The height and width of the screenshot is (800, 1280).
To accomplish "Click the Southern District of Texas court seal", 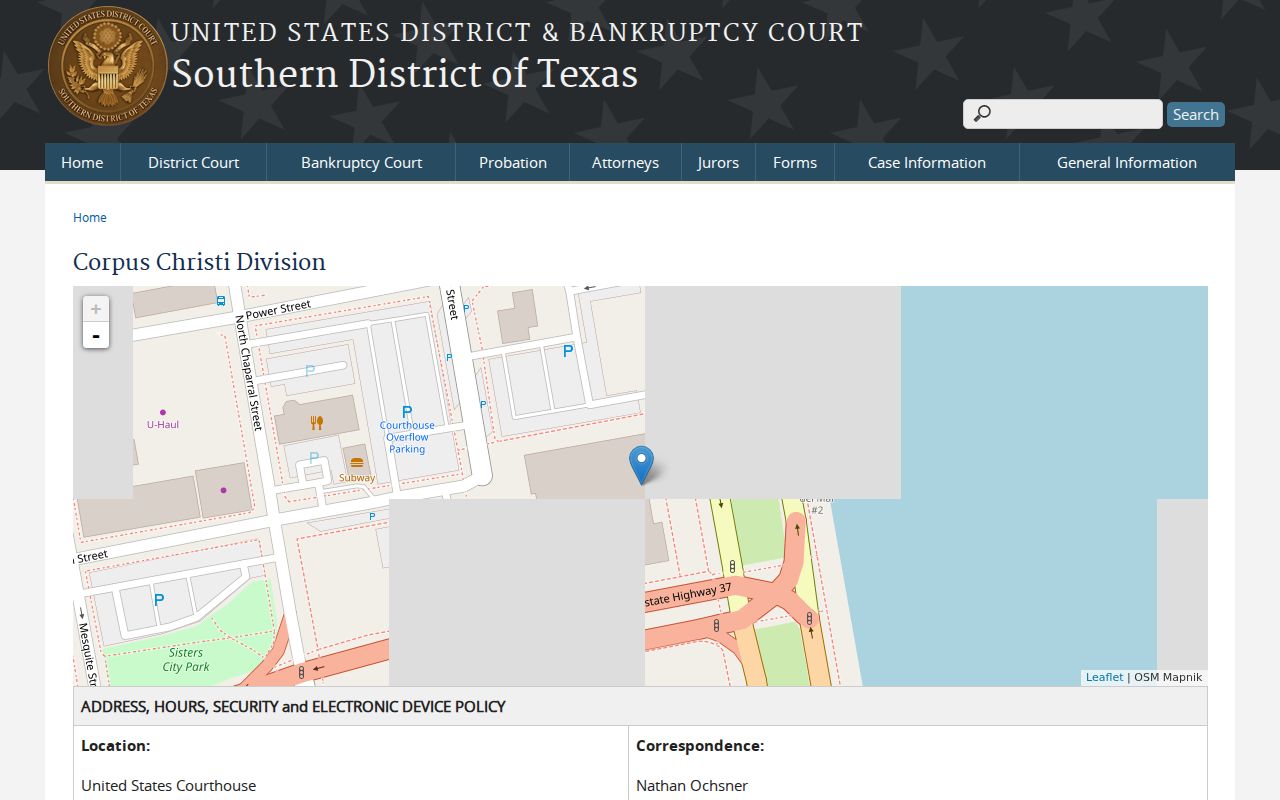I will click(x=108, y=66).
